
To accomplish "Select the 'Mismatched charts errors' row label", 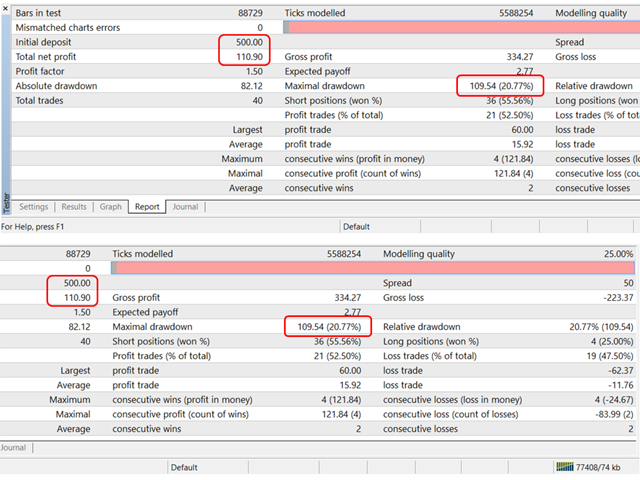I will tap(68, 28).
